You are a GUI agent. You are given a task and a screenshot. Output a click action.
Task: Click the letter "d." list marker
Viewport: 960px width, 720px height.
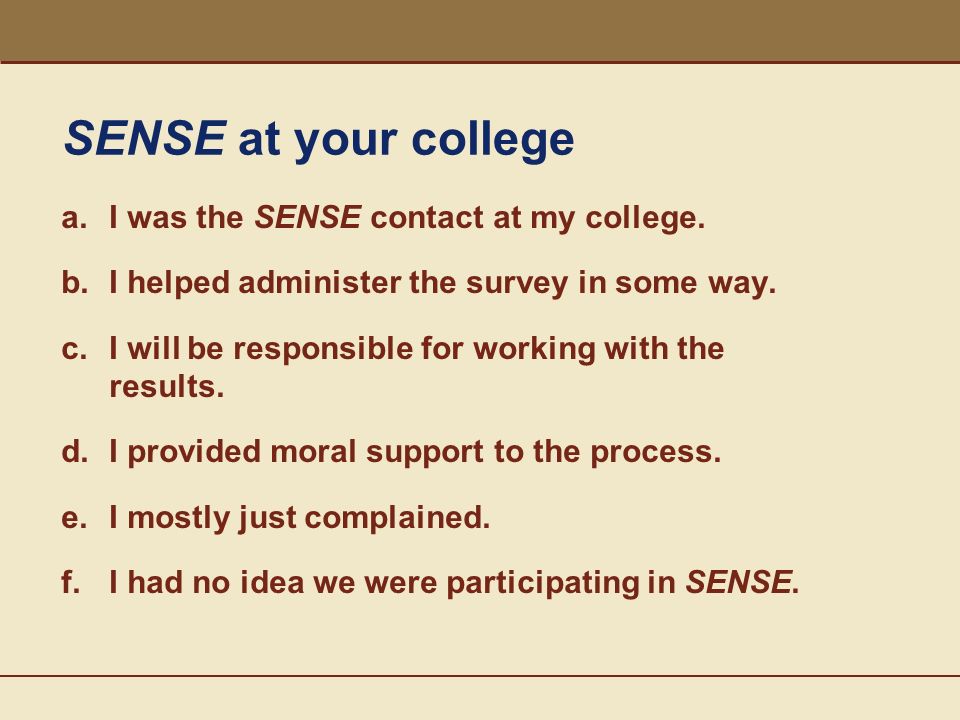tap(75, 452)
